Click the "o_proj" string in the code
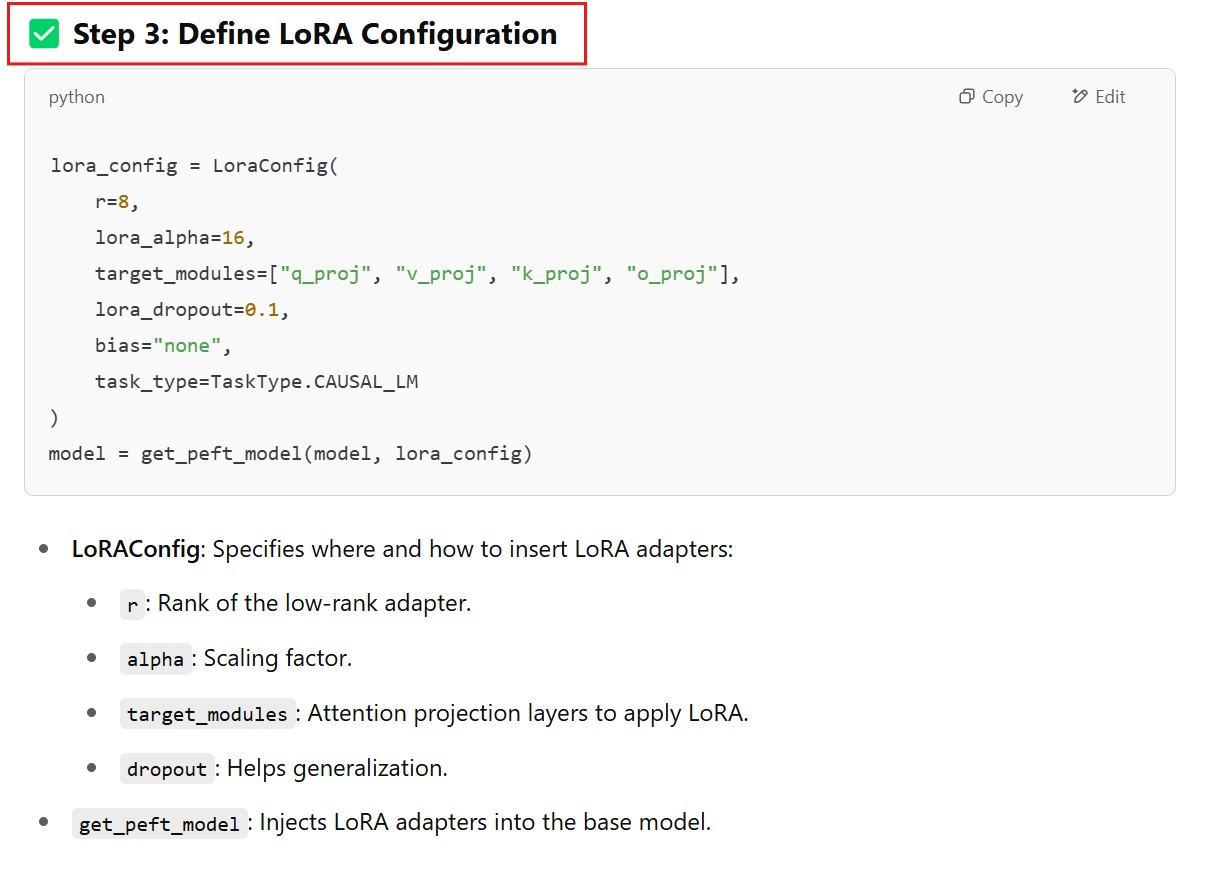Viewport: 1223px width, 891px height. point(673,274)
